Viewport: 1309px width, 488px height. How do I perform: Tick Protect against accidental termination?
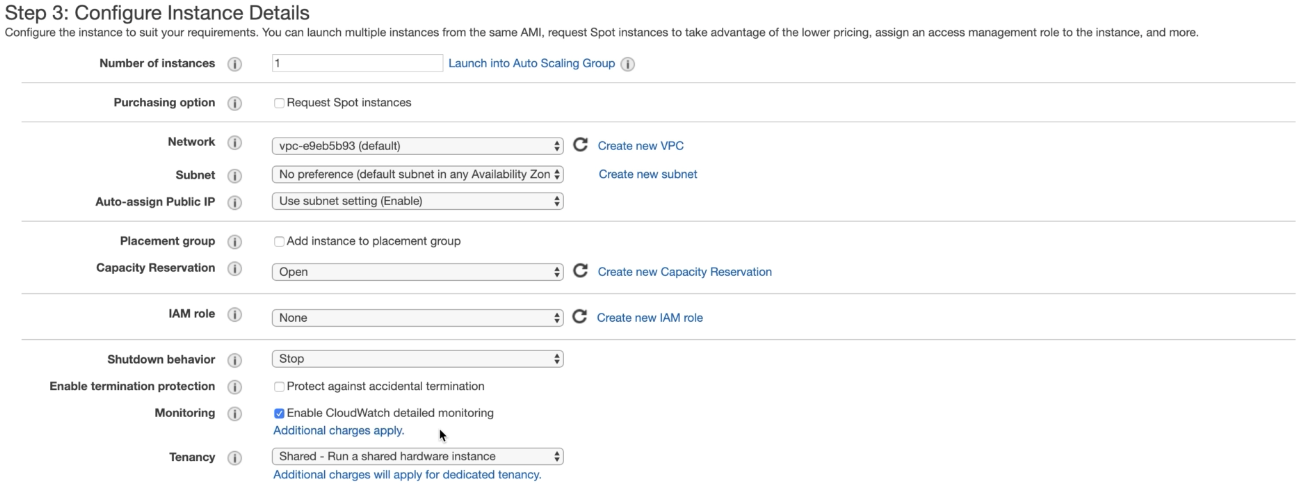pos(280,386)
